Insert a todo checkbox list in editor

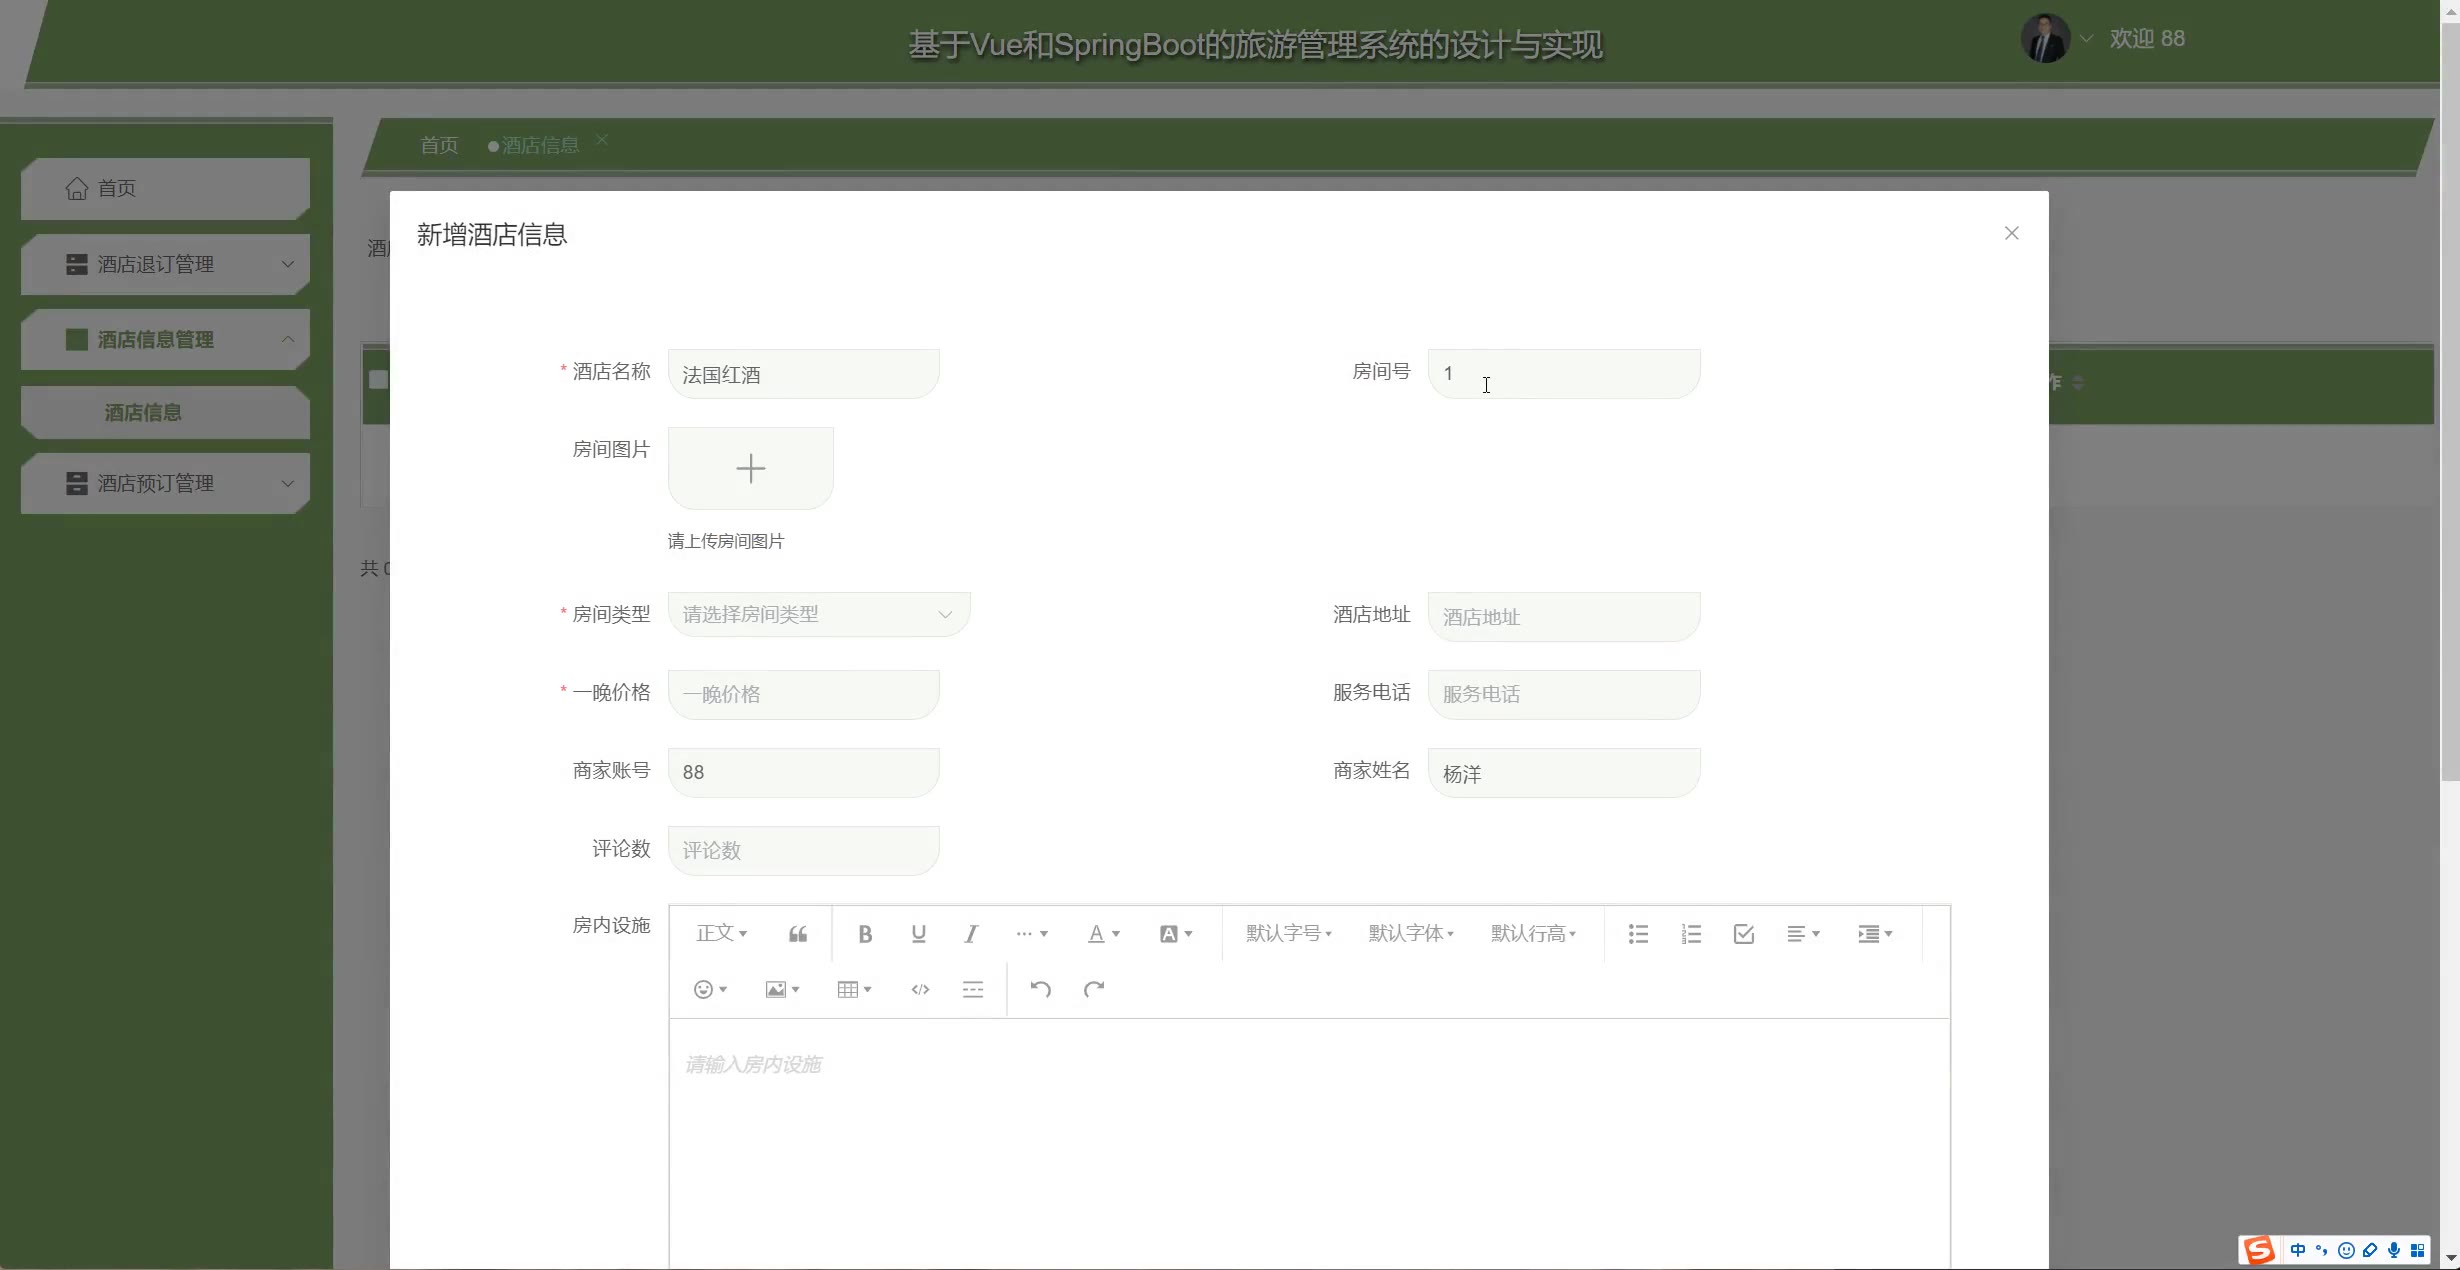point(1744,934)
